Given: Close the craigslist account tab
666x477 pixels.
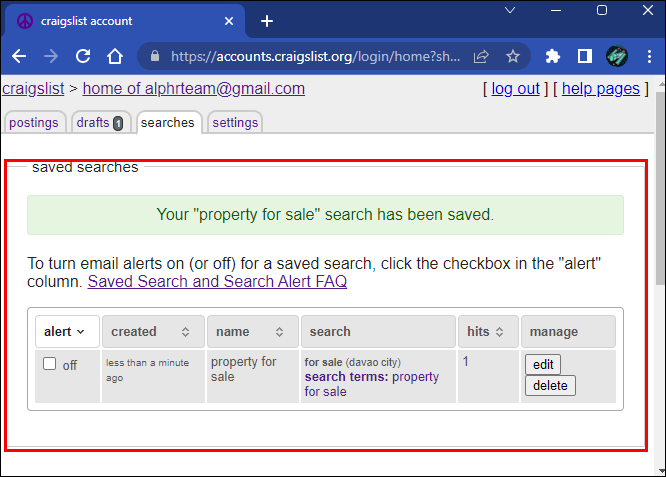Looking at the screenshot, I should pos(229,21).
